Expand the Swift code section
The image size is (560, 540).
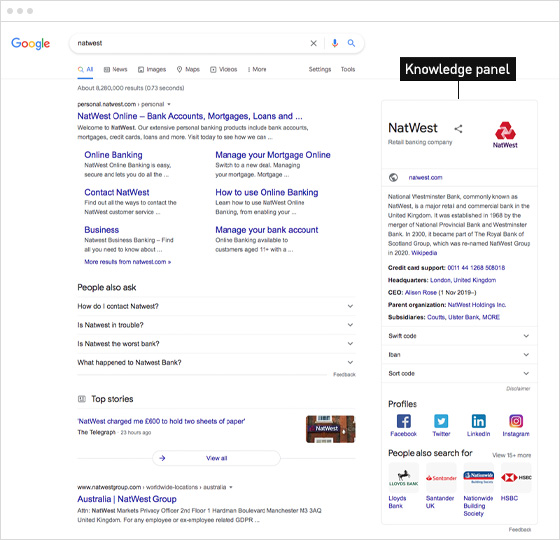(459, 336)
